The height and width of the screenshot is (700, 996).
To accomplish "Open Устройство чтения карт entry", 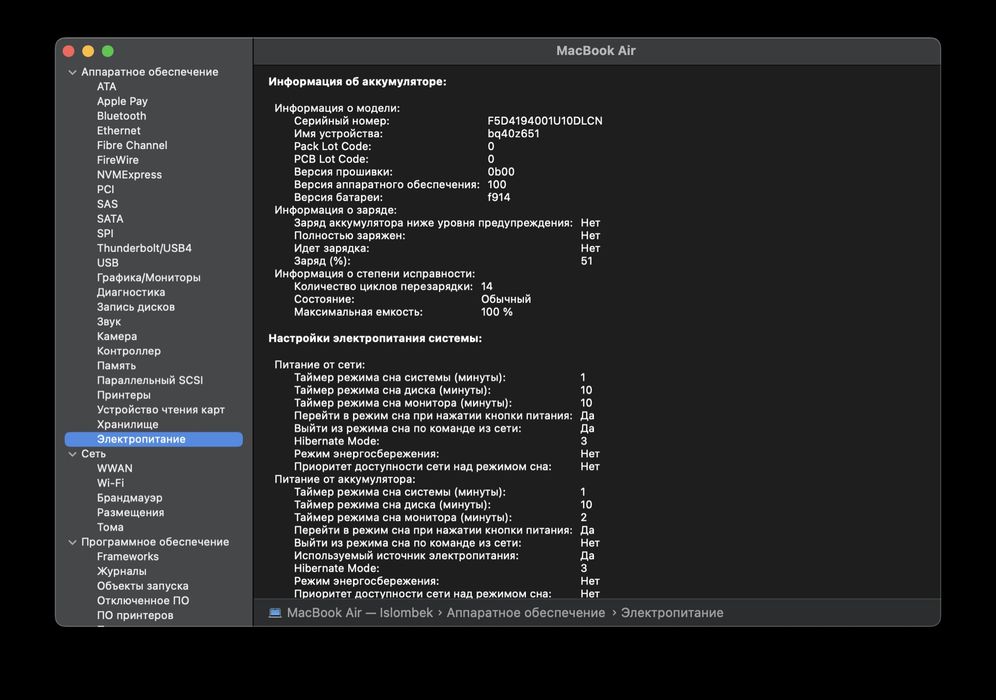I will 161,410.
